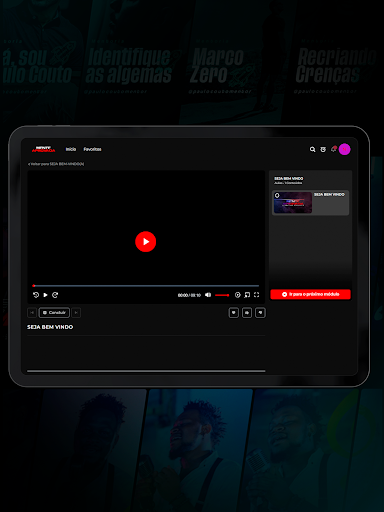Click the small play icon in controls
The width and height of the screenshot is (384, 512).
[x=46, y=295]
